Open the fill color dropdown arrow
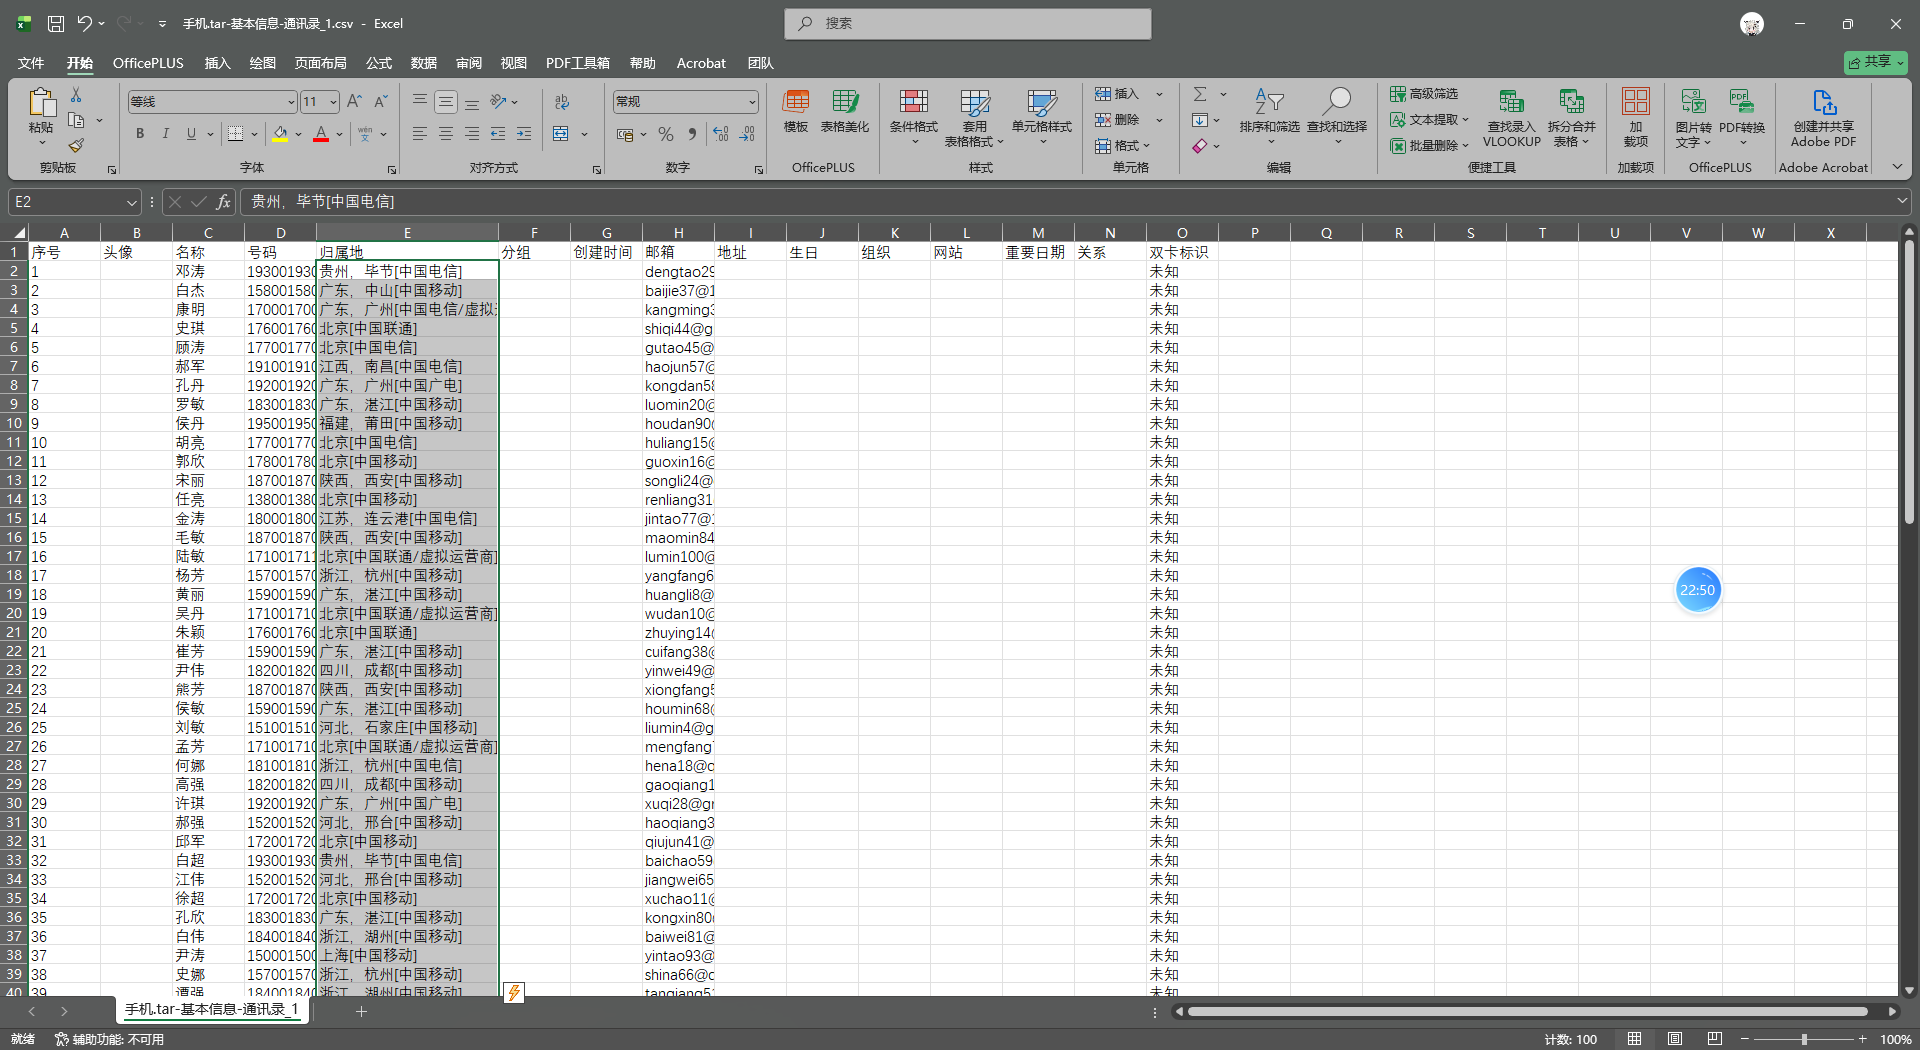Image resolution: width=1920 pixels, height=1050 pixels. tap(297, 133)
